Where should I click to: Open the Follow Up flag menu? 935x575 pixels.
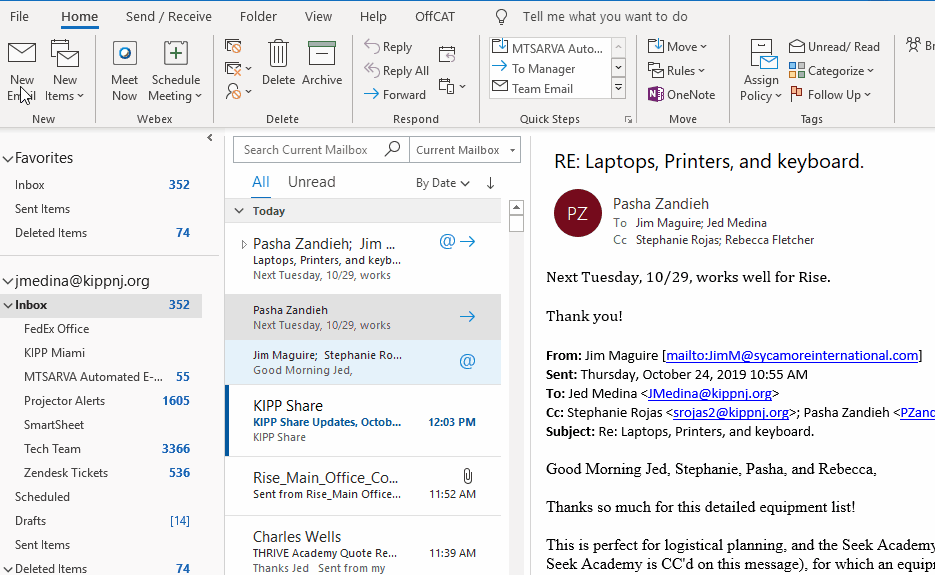tap(830, 94)
